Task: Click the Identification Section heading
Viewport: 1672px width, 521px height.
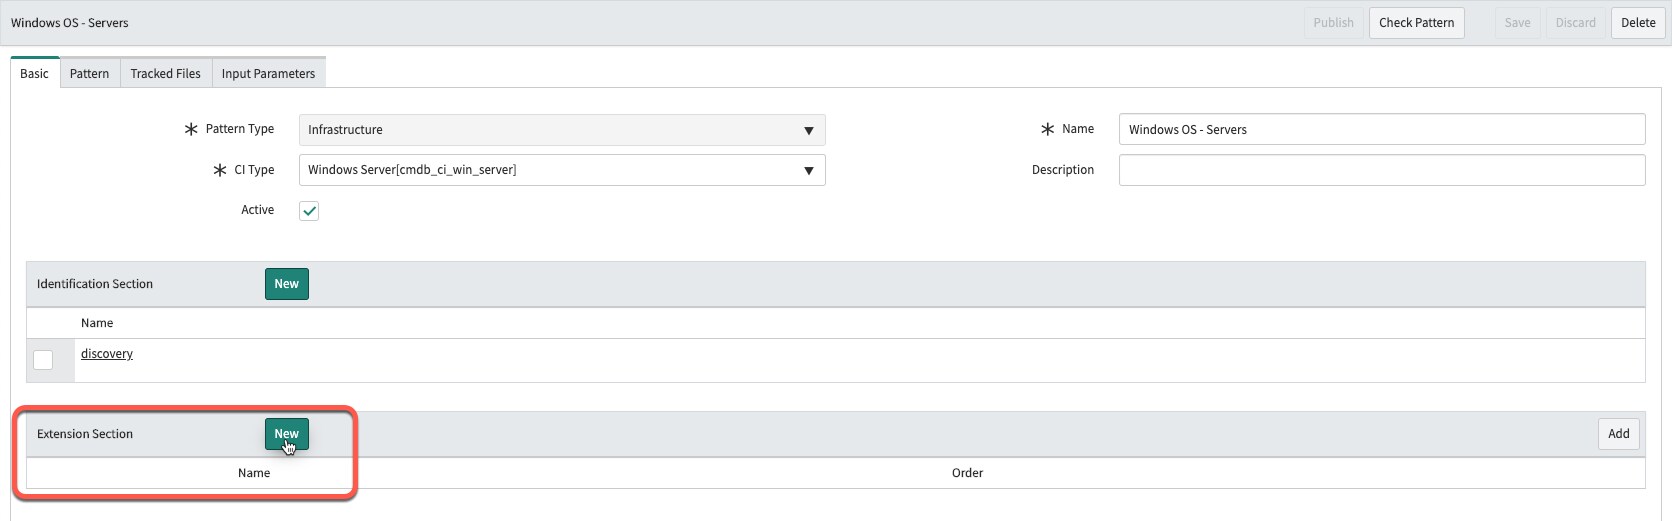Action: coord(95,284)
